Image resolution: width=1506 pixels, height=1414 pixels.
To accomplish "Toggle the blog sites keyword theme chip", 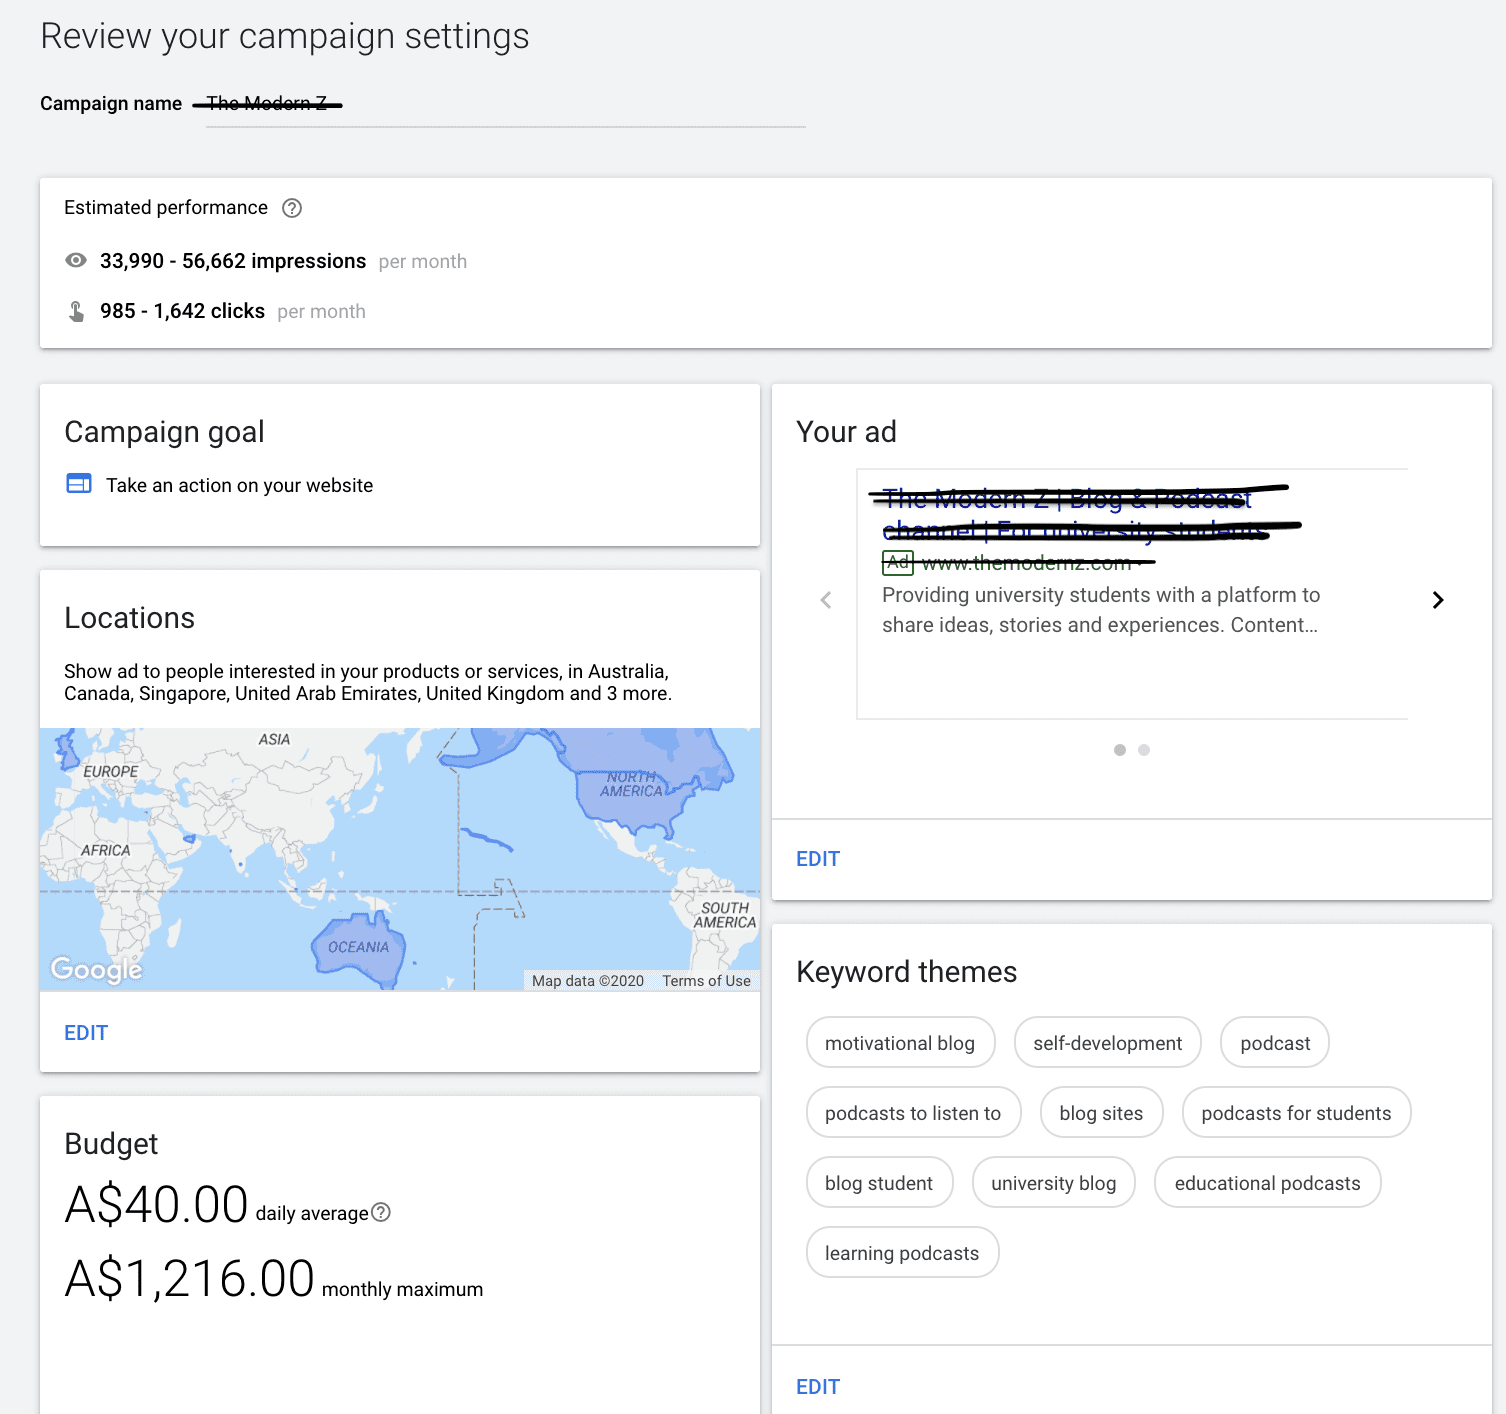I will pos(1101,1112).
